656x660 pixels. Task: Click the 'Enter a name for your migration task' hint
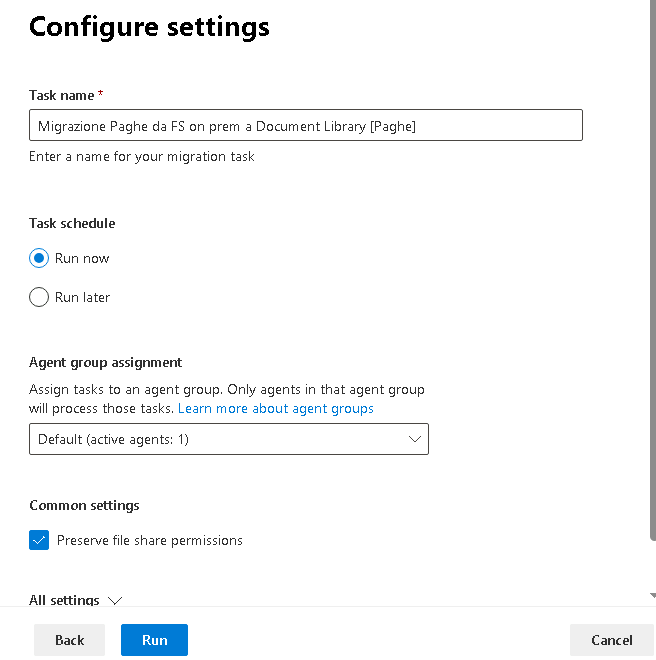point(141,157)
